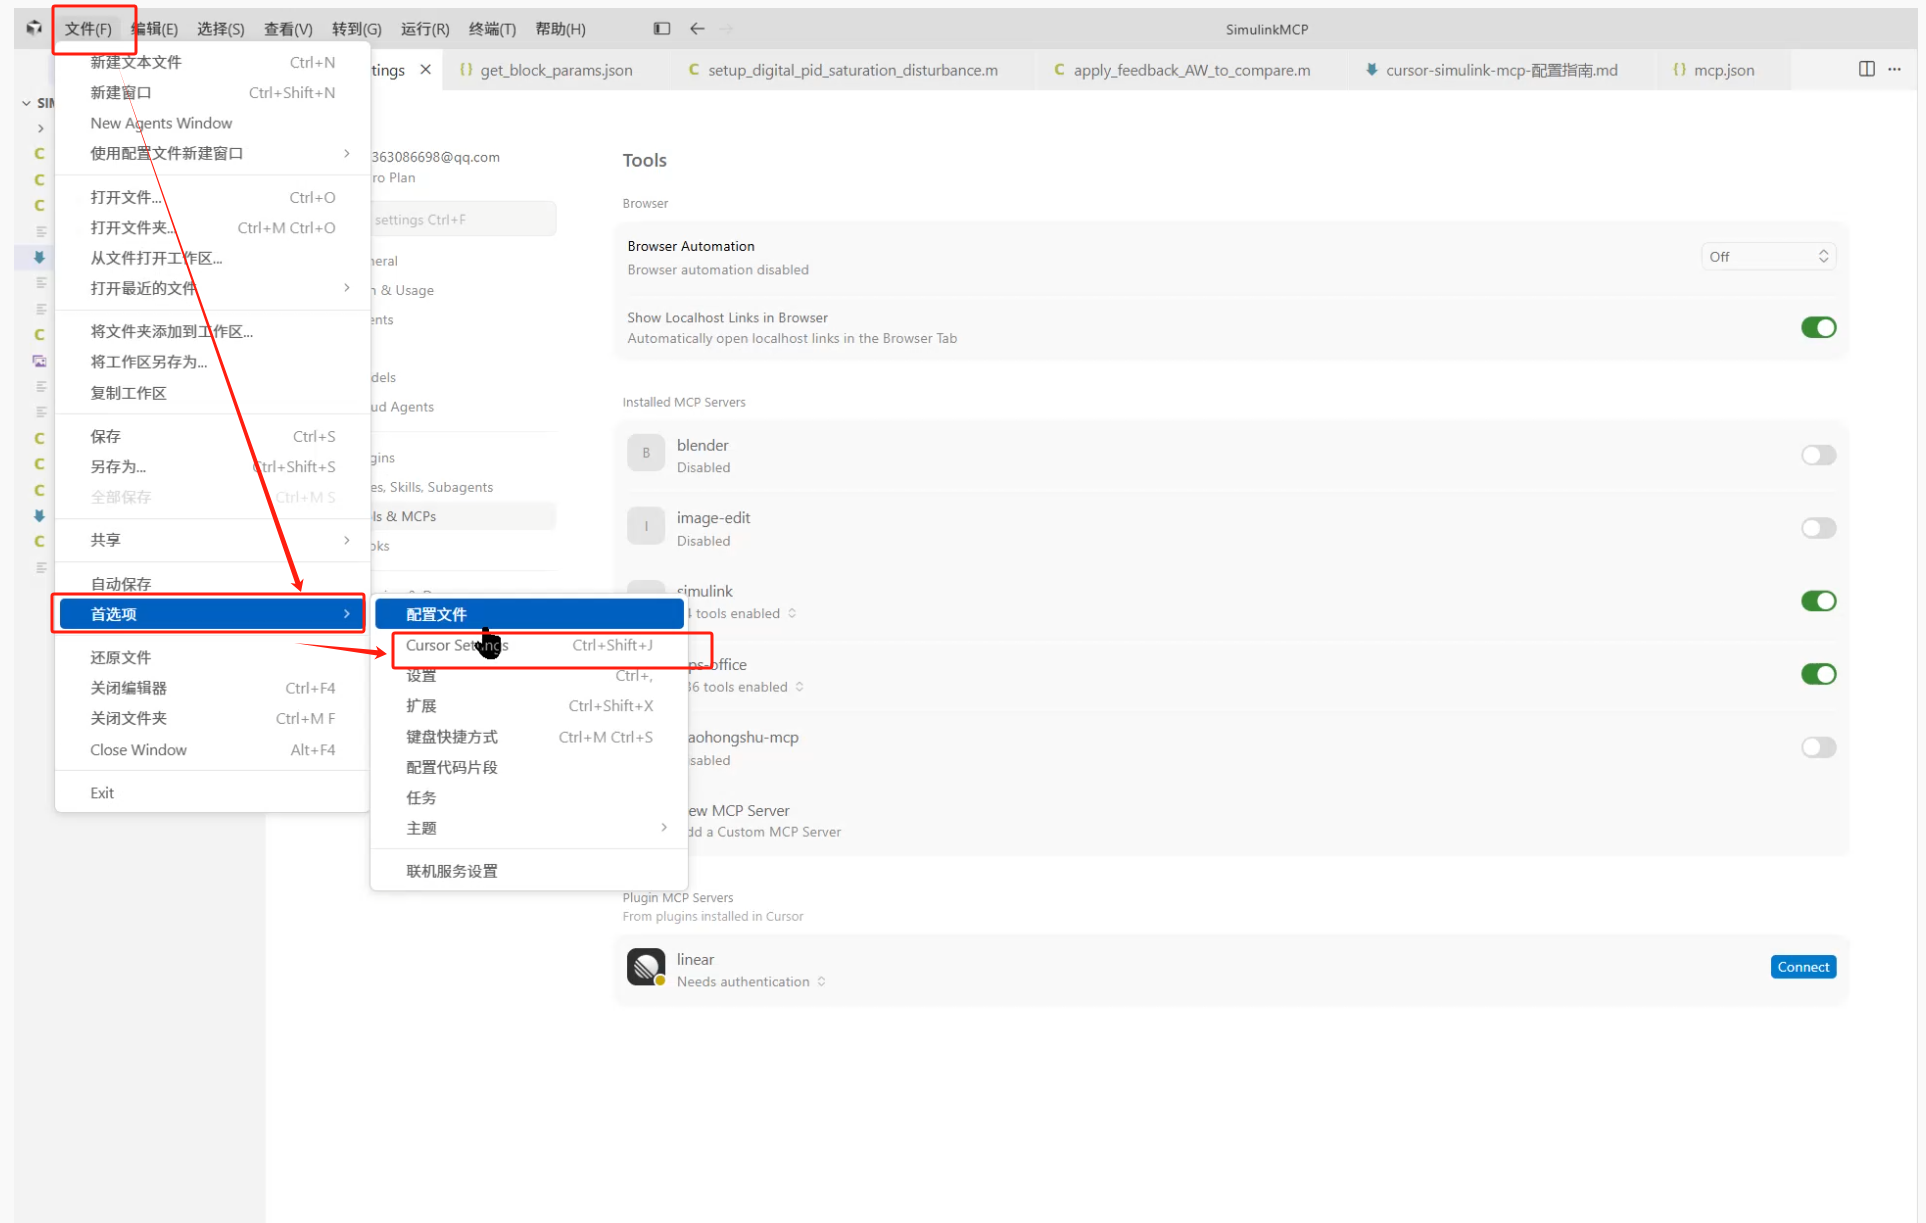The width and height of the screenshot is (1926, 1223).
Task: Click Exit in the file menu
Action: pyautogui.click(x=212, y=793)
